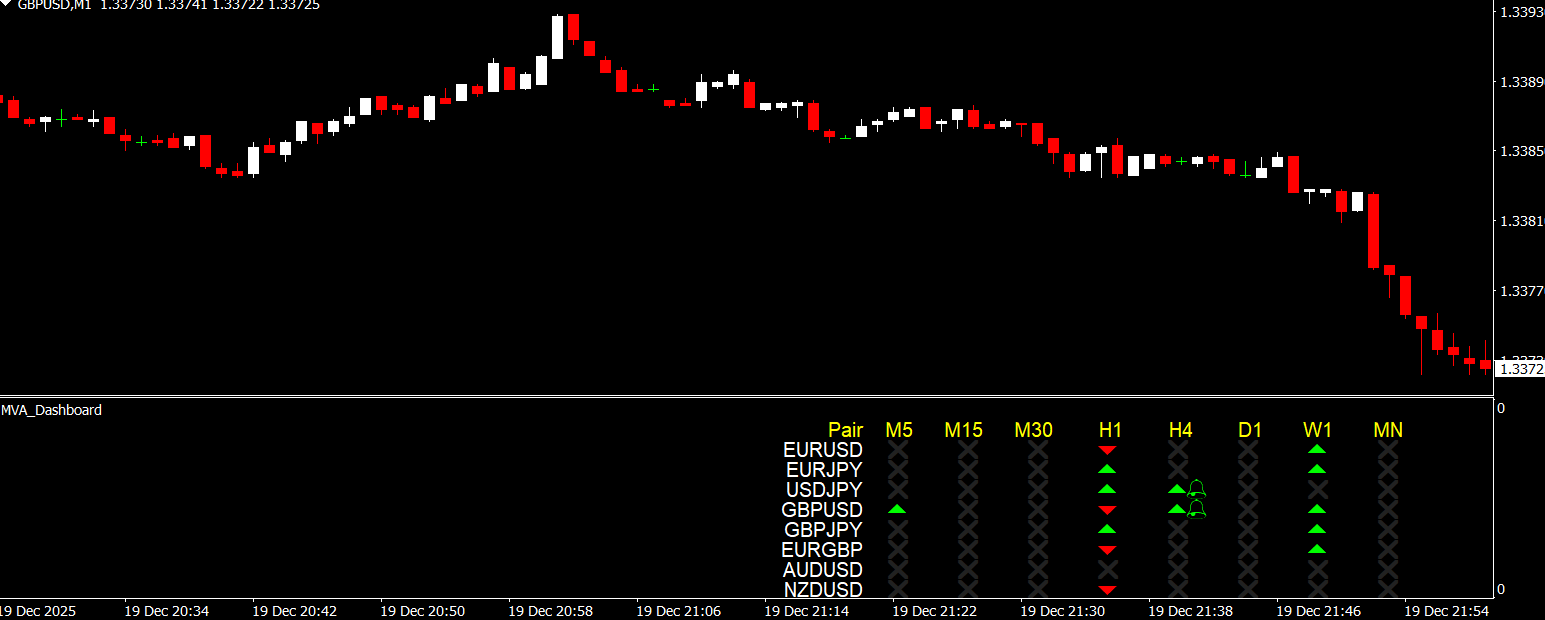This screenshot has height=620, width=1545.
Task: Select the MN timeframe column header
Action: [1387, 430]
